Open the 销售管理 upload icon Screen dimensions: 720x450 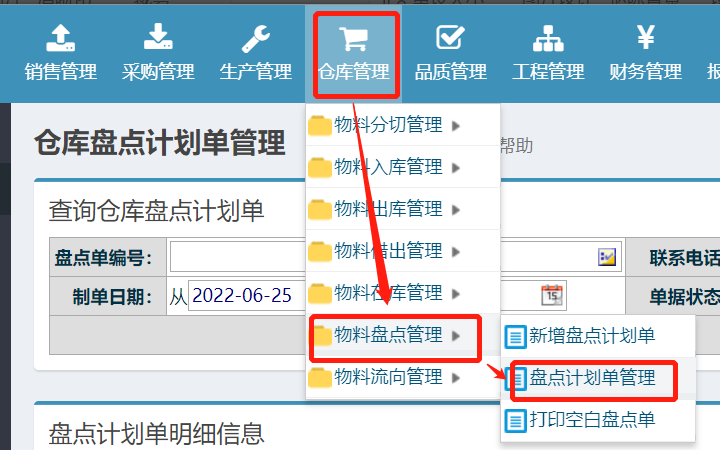(61, 38)
